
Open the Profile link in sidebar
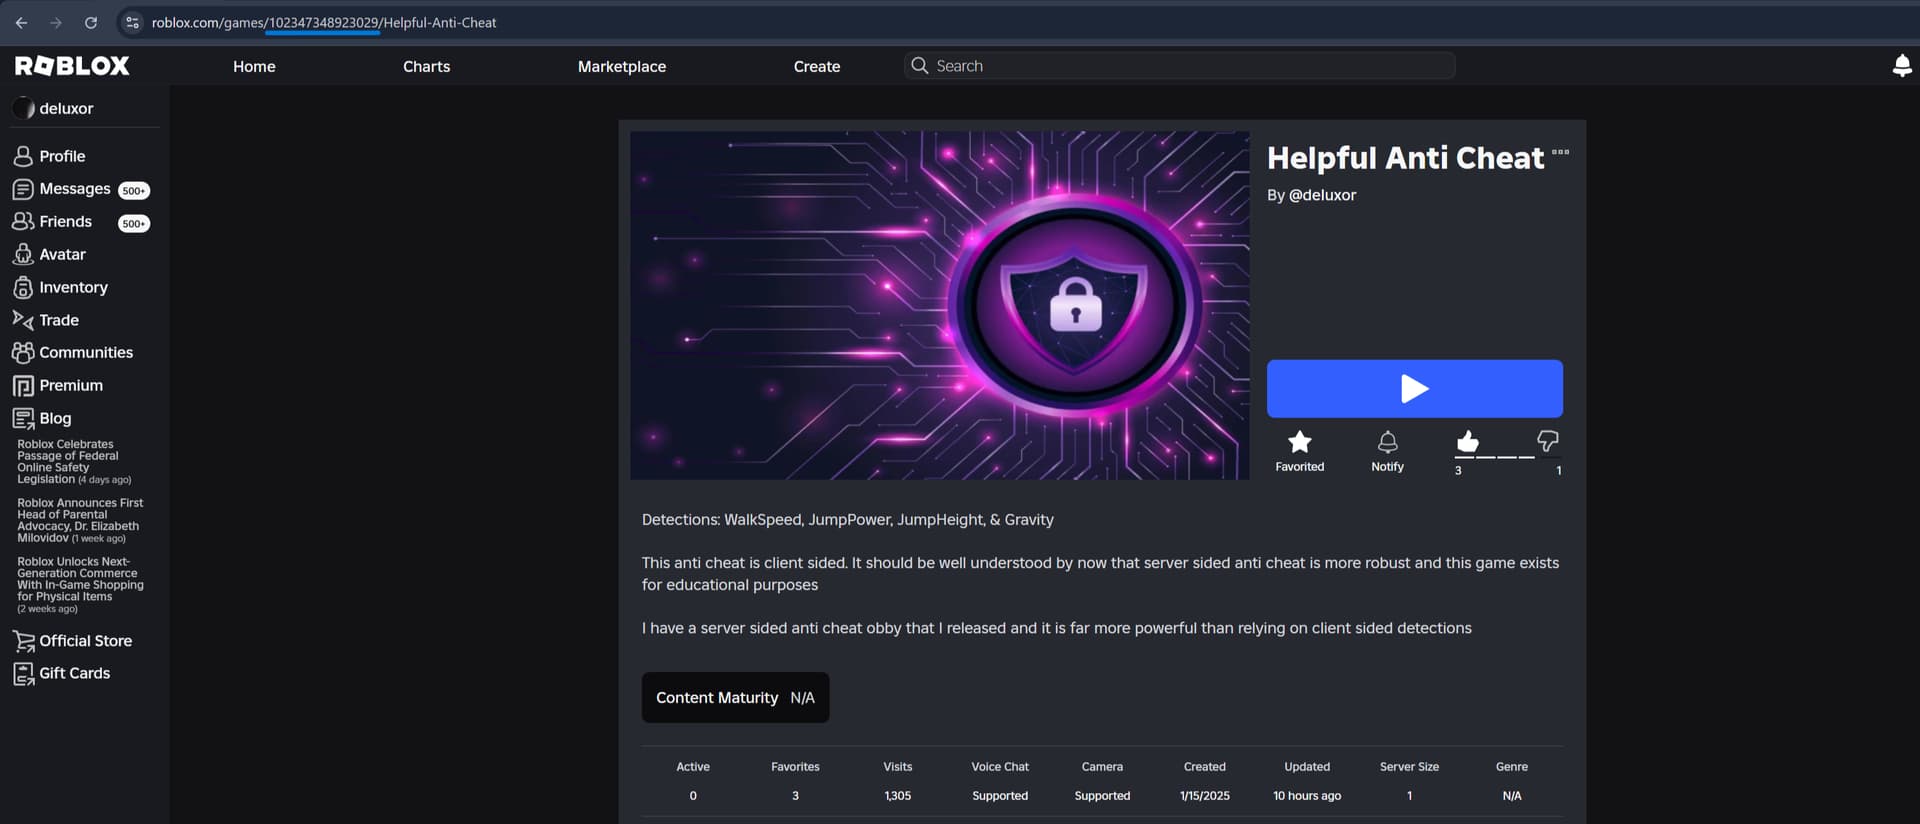[62, 156]
